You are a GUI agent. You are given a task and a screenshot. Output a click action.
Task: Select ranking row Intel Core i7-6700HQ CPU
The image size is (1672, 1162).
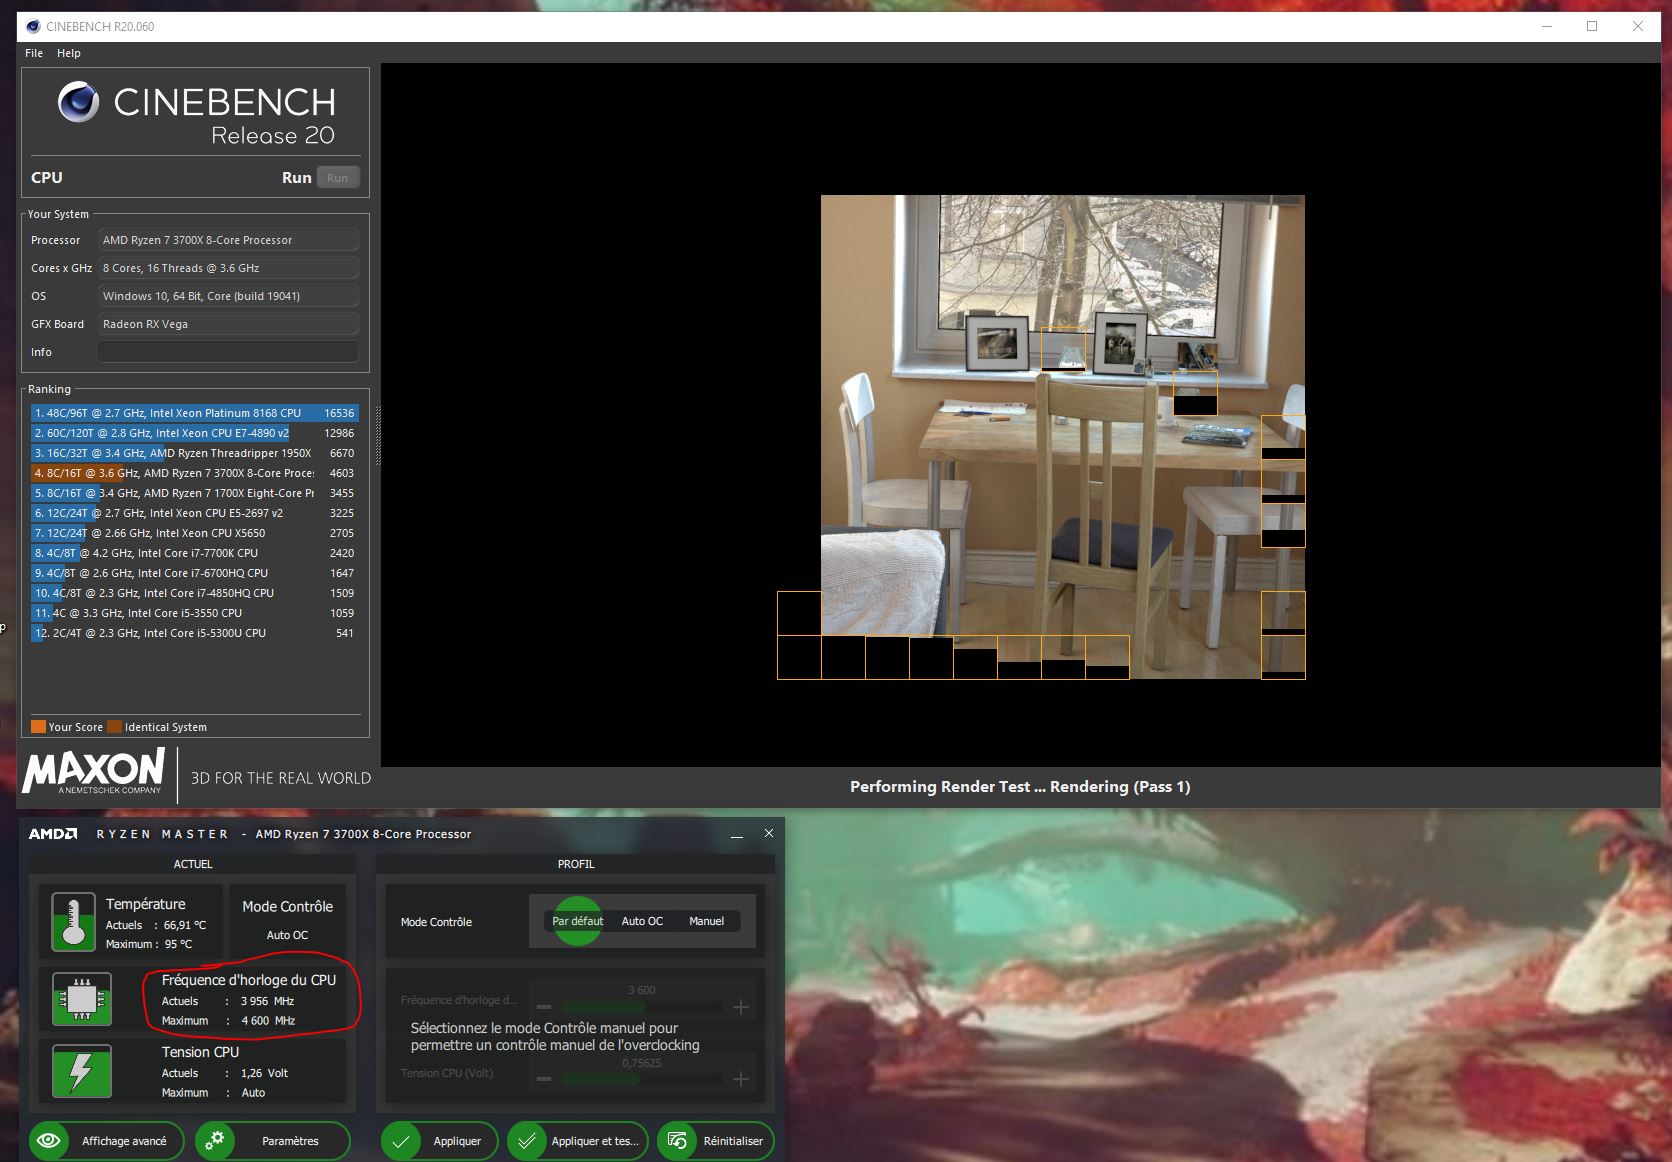(195, 573)
